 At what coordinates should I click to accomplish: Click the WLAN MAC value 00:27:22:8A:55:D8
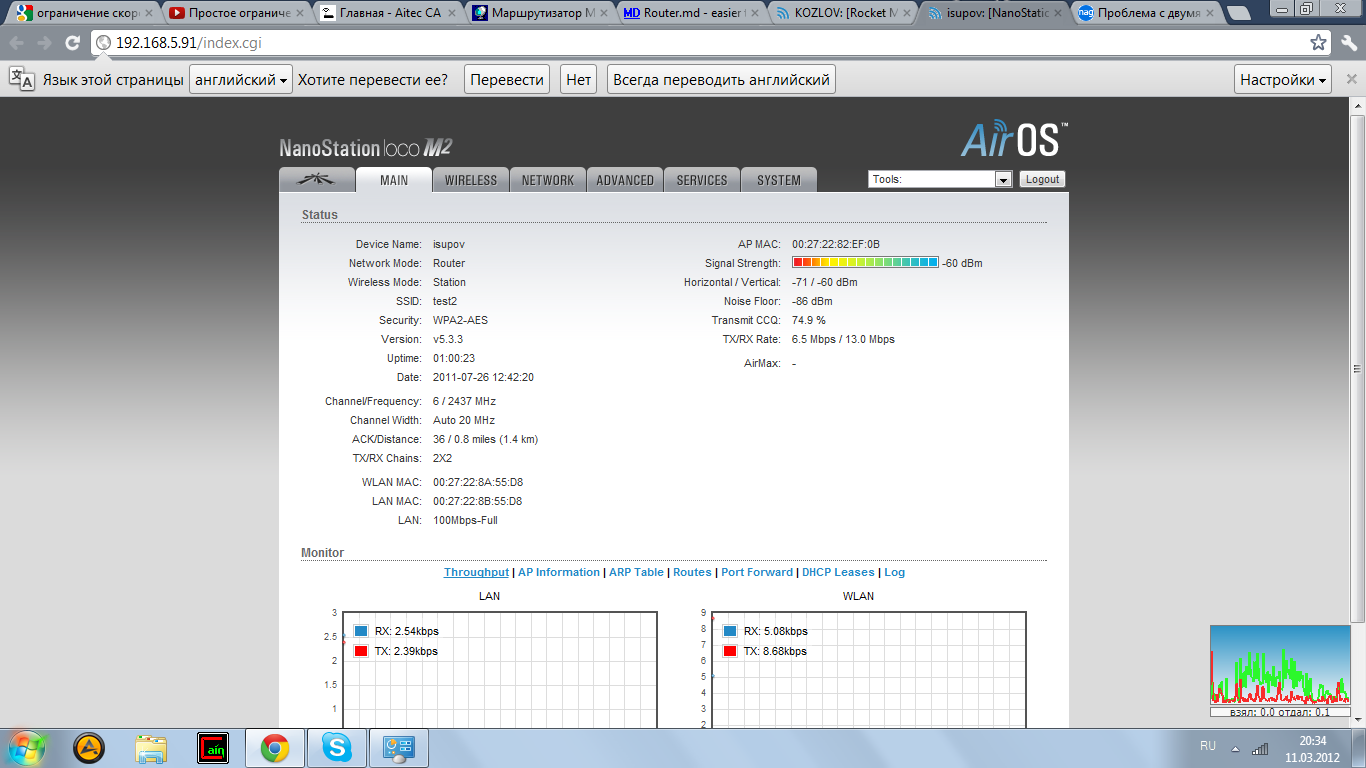(478, 482)
